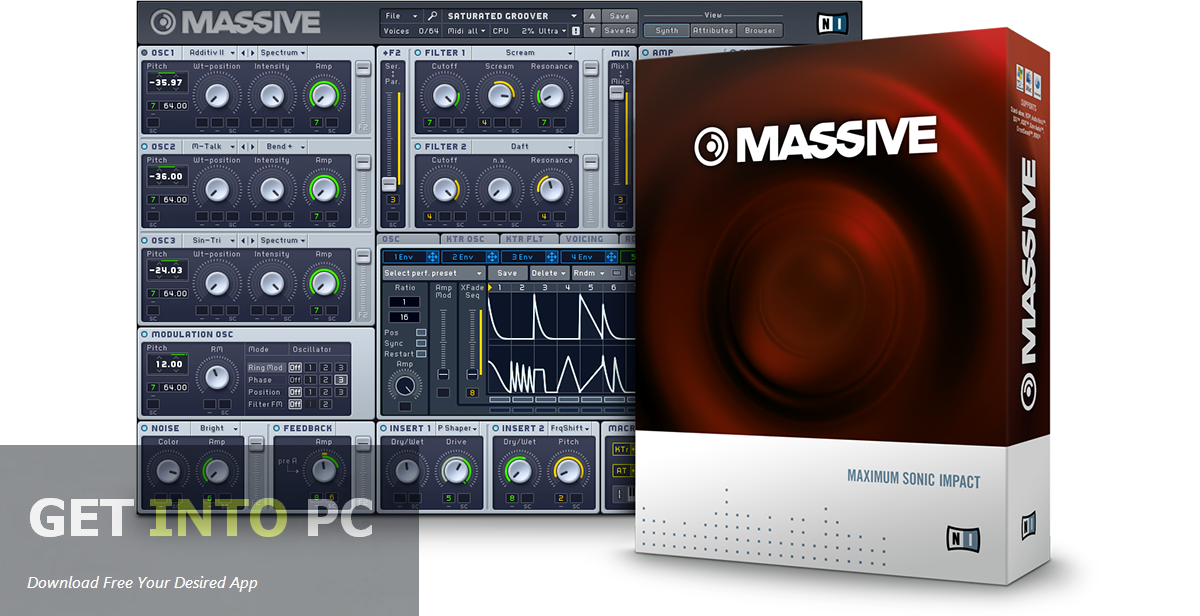The image size is (1200, 616).
Task: Switch to the Voicing tab
Action: (x=588, y=240)
